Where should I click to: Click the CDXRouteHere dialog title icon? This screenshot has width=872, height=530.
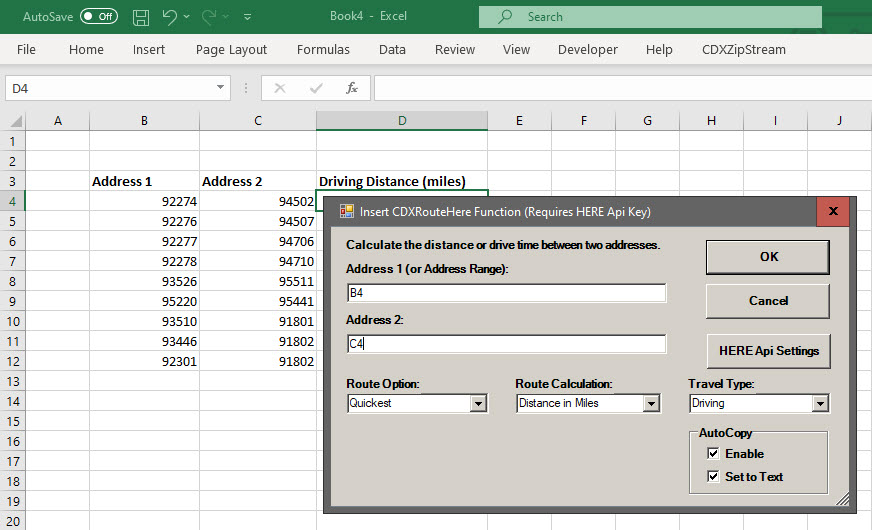pos(347,211)
